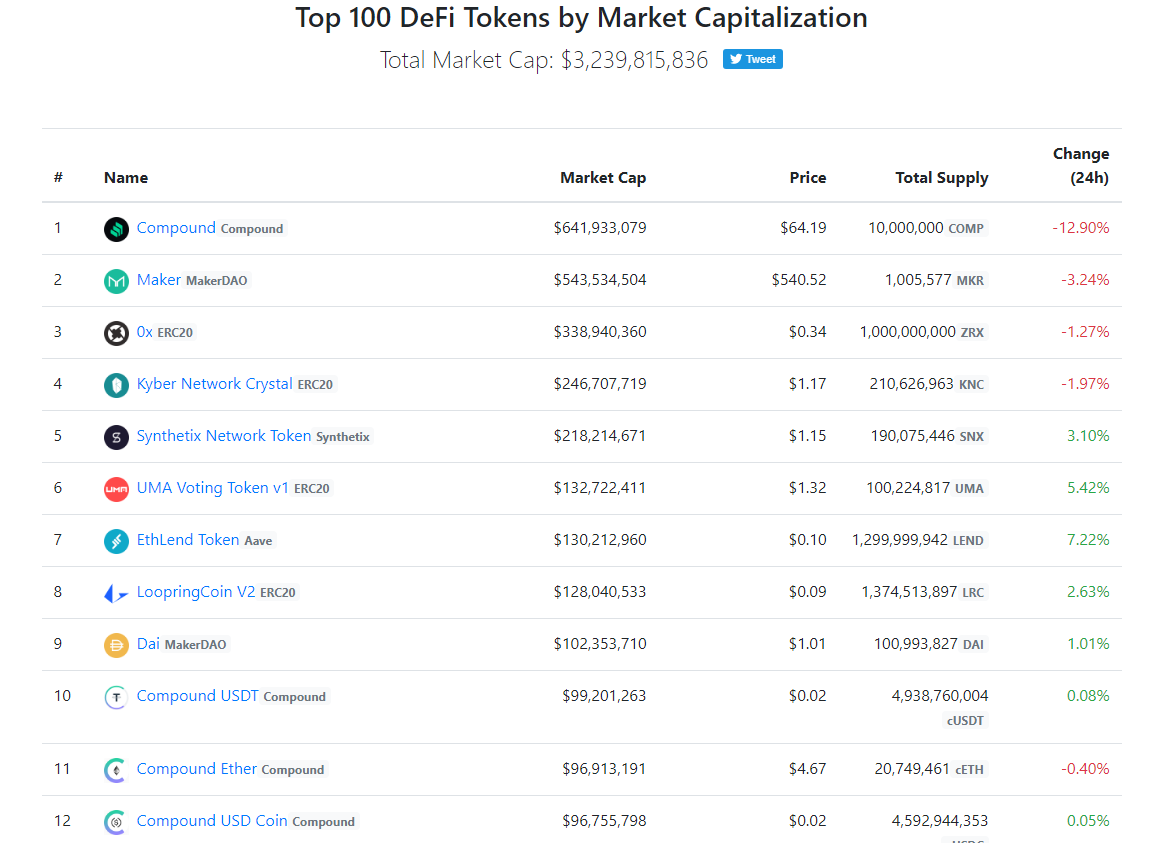Screen dimensions: 1176x843
Task: Click the LEND supply symbol badge
Action: tap(968, 541)
